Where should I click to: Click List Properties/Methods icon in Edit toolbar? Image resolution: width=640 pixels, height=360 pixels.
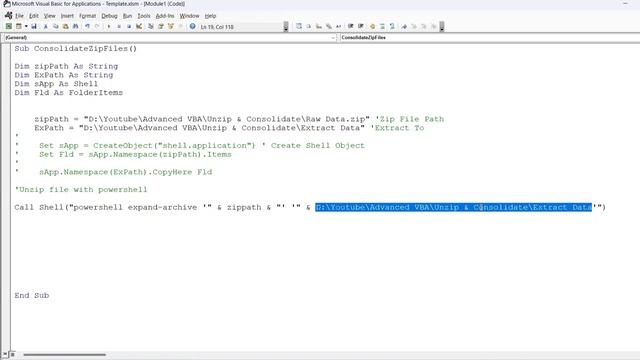(x=299, y=27)
